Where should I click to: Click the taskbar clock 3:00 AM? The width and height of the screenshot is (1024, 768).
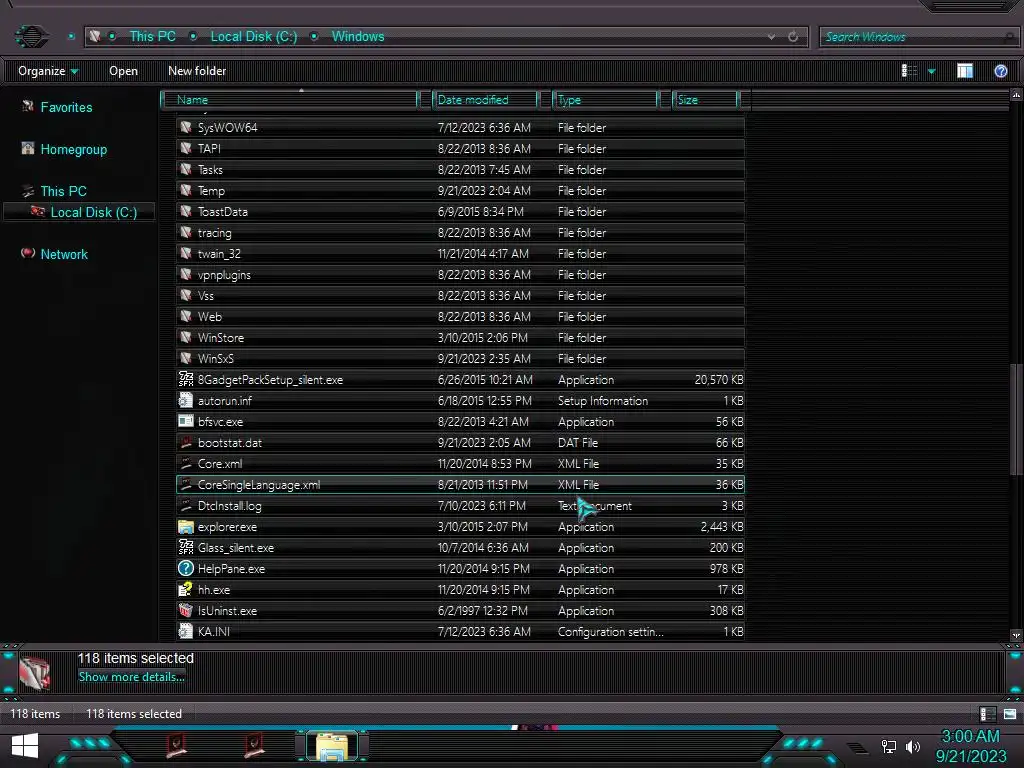970,737
